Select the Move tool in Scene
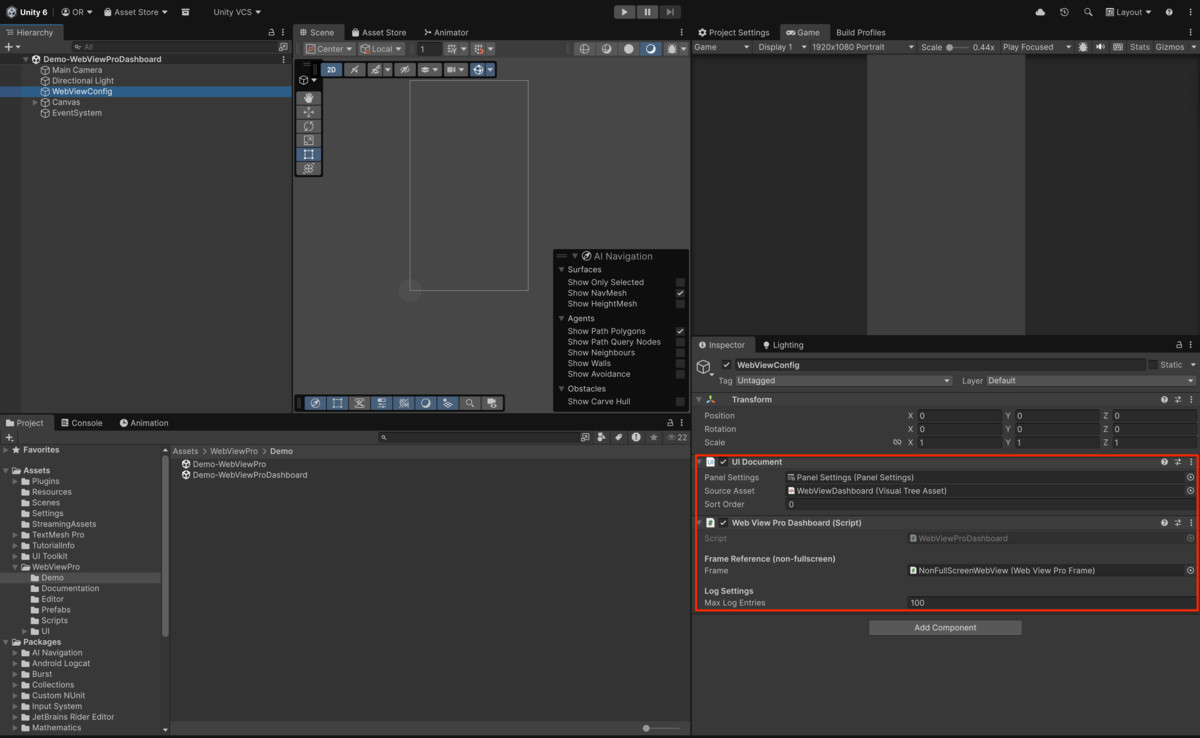The height and width of the screenshot is (738, 1200). (309, 112)
